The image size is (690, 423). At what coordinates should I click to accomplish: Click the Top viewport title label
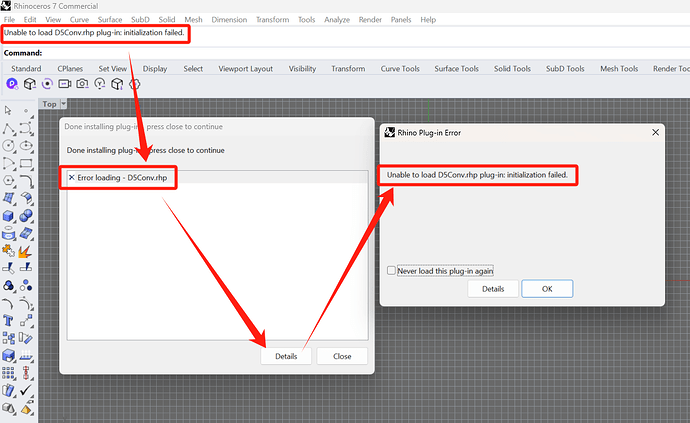(49, 104)
